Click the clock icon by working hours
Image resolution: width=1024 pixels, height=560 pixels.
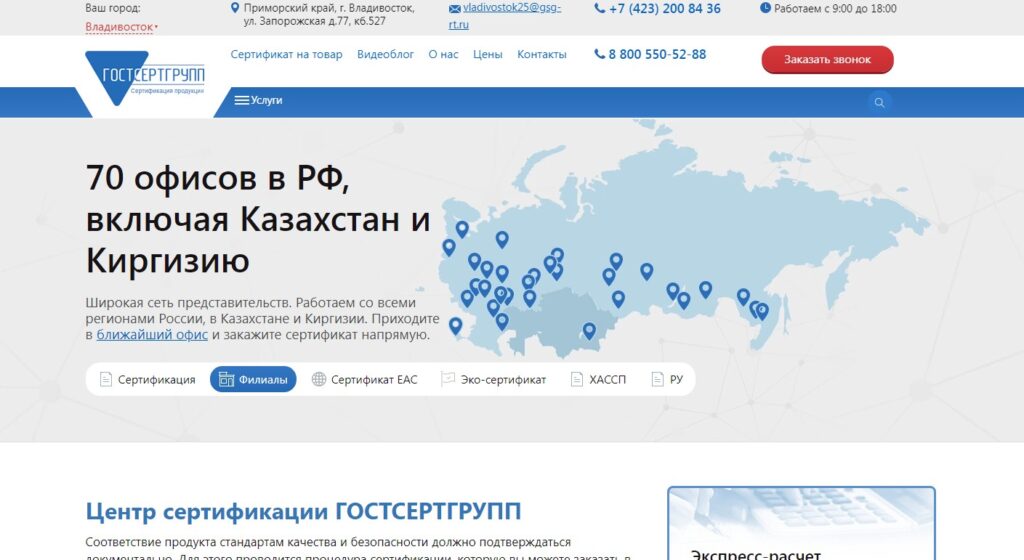tap(765, 8)
